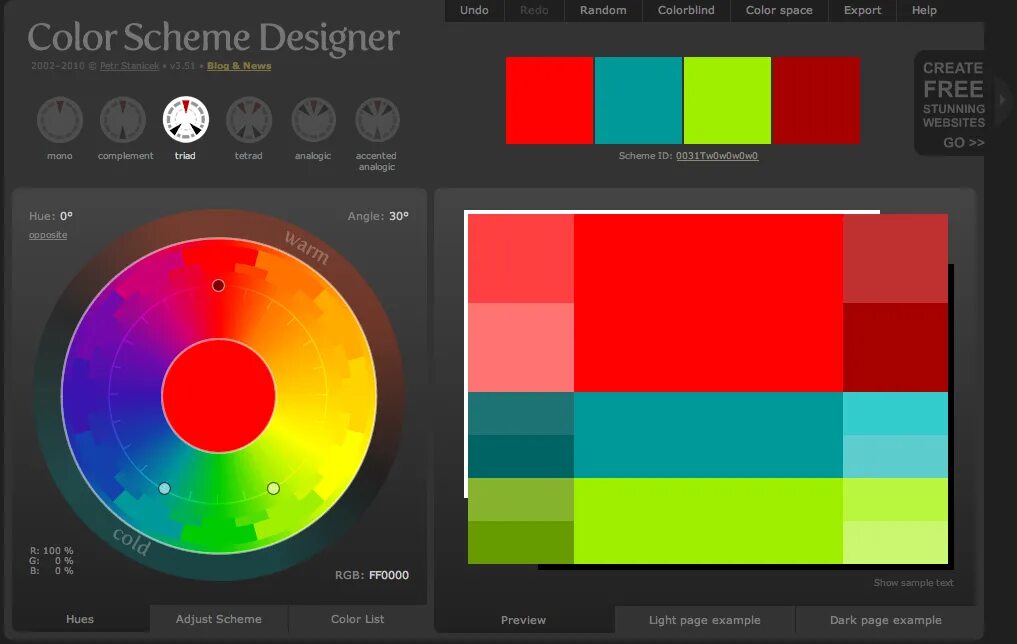1017x644 pixels.
Task: Open the Dark page example tab
Action: [x=885, y=620]
